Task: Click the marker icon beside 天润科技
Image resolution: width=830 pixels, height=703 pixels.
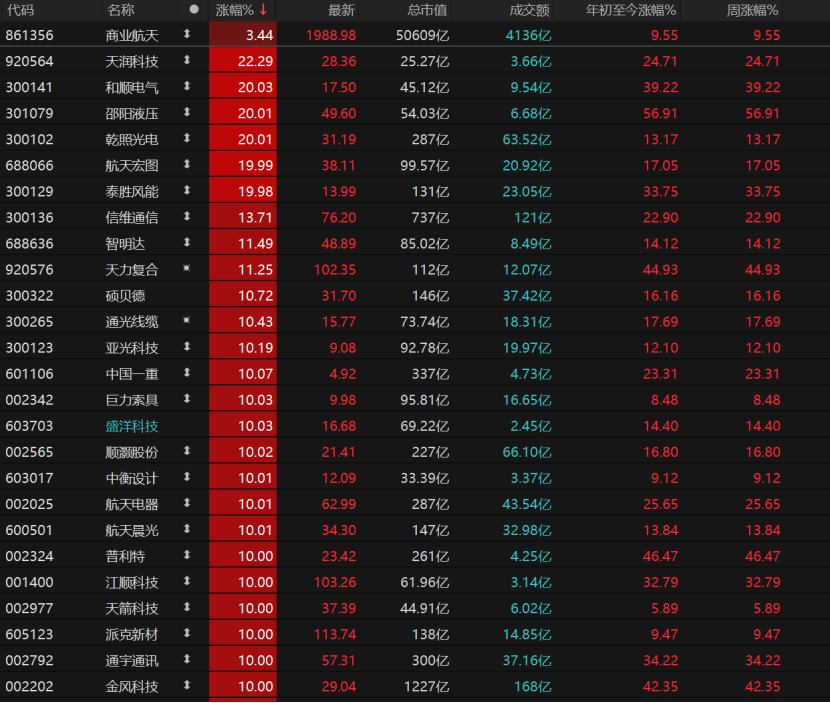Action: pos(187,61)
